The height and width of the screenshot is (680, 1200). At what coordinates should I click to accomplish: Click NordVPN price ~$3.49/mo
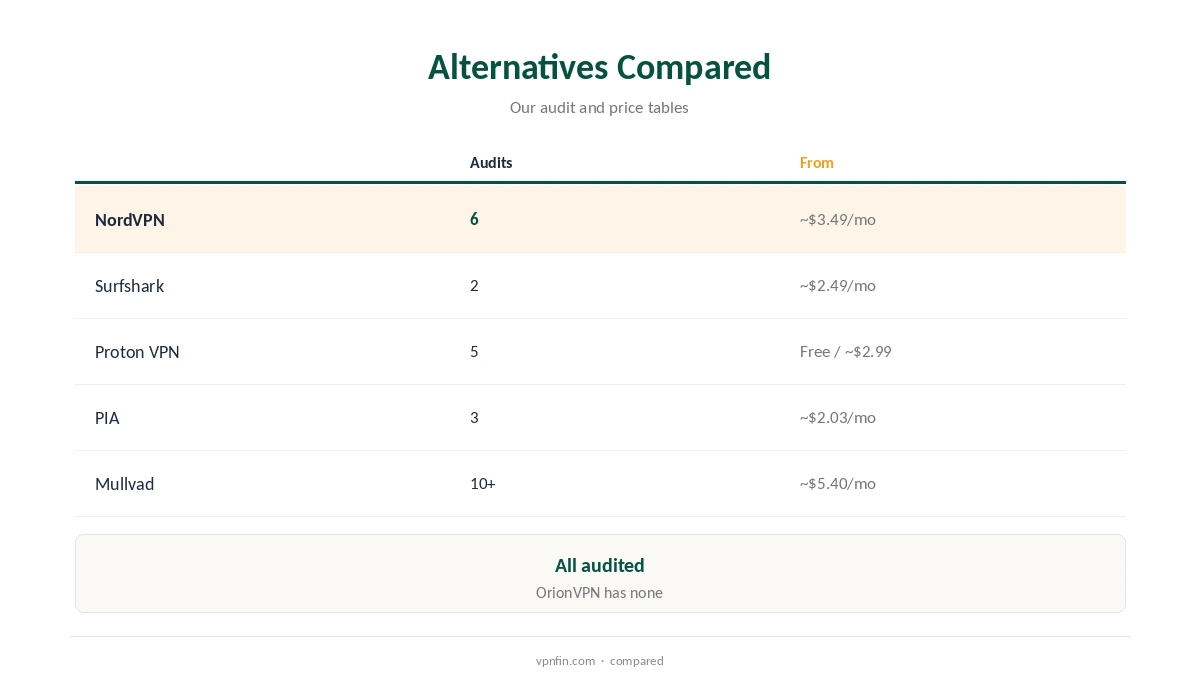838,219
